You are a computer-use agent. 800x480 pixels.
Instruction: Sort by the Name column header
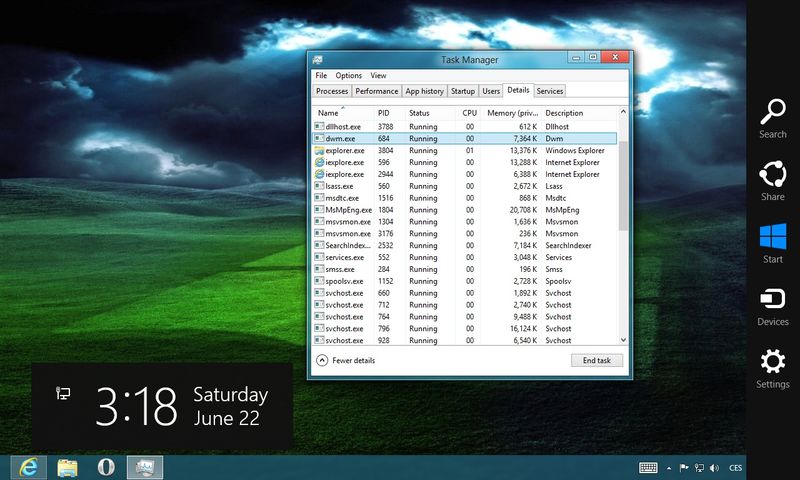(342, 113)
